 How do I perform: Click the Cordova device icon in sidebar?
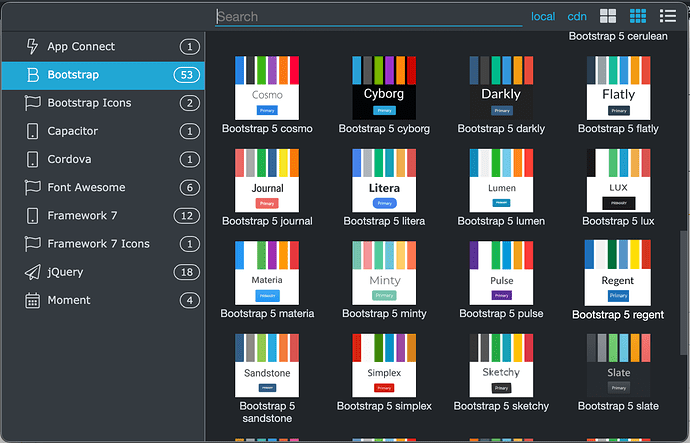(32, 160)
